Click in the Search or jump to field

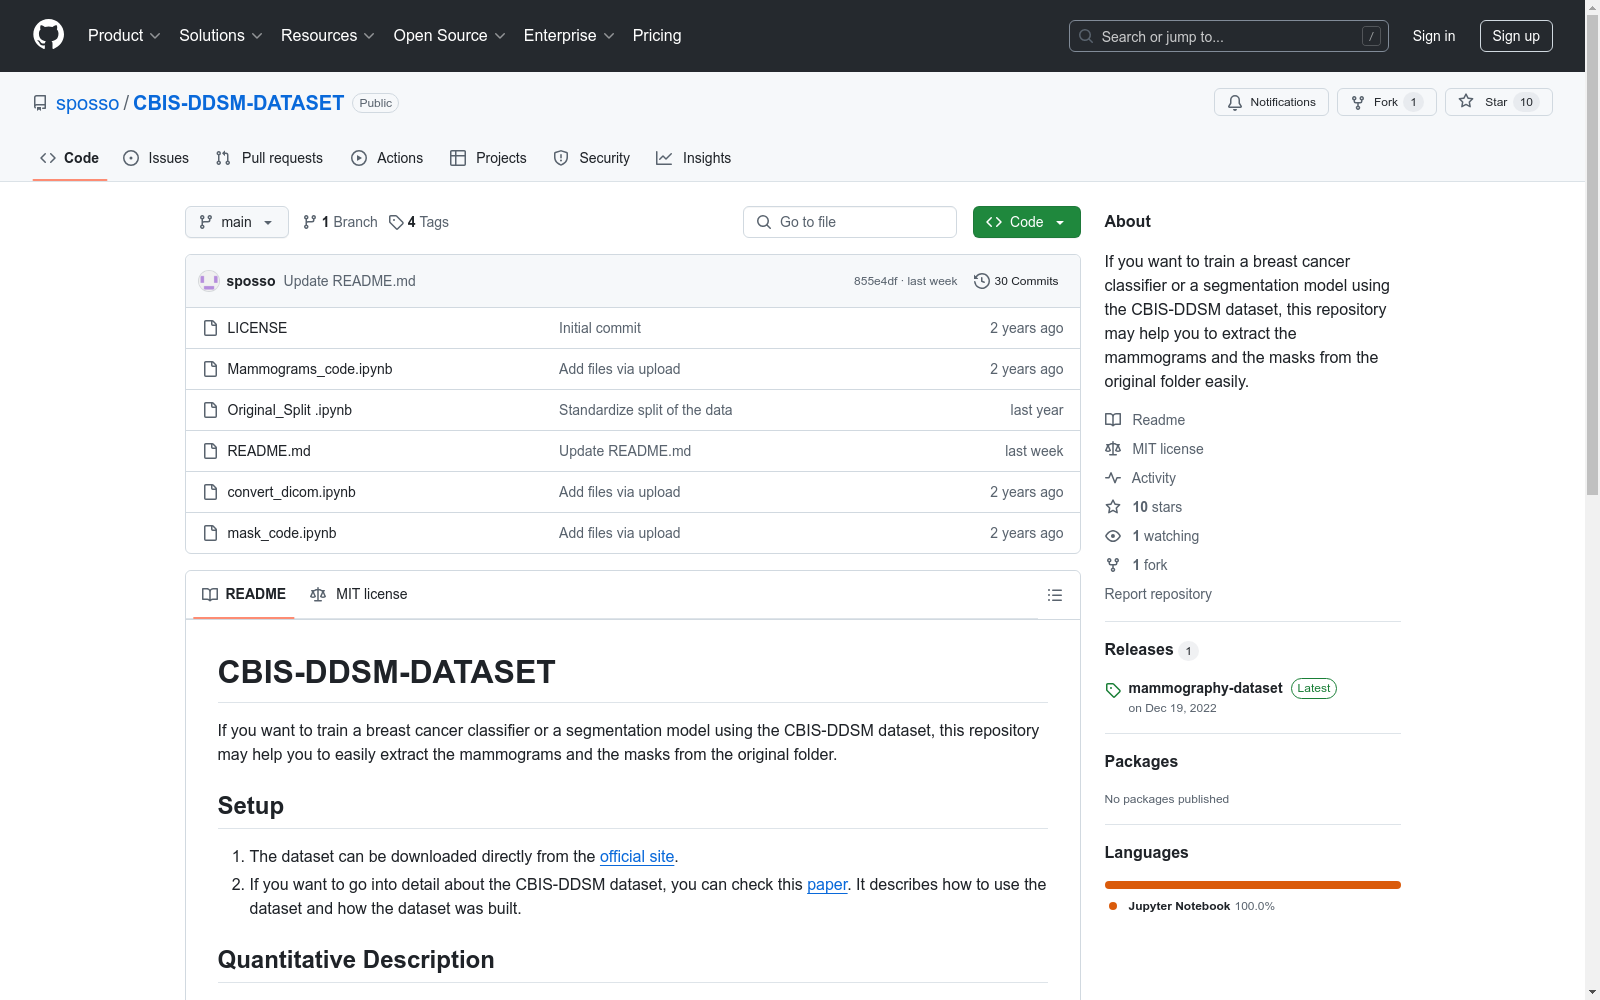[1229, 36]
